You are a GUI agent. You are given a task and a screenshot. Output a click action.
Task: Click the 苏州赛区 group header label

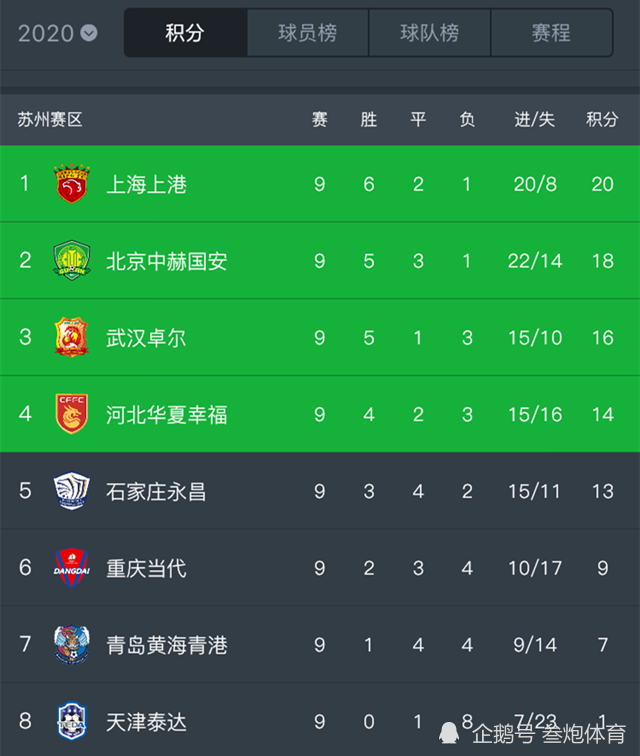tap(50, 120)
